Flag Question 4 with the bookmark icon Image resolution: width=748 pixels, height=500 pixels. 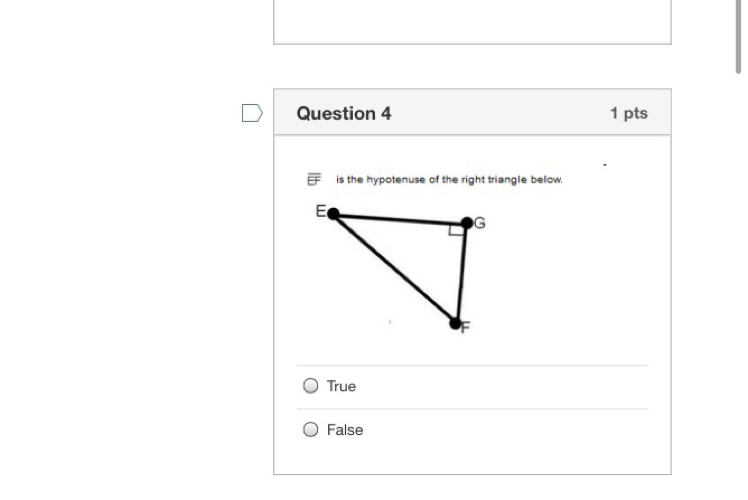coord(252,113)
